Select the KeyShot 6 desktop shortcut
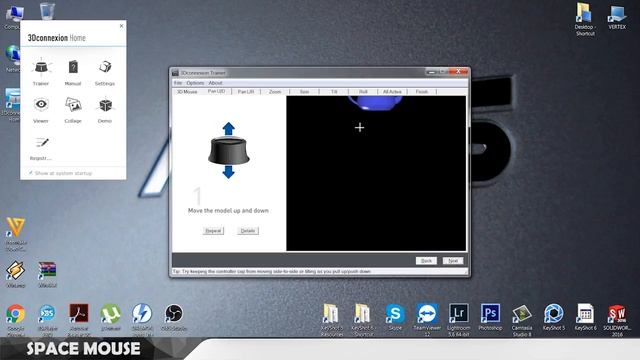 585,317
